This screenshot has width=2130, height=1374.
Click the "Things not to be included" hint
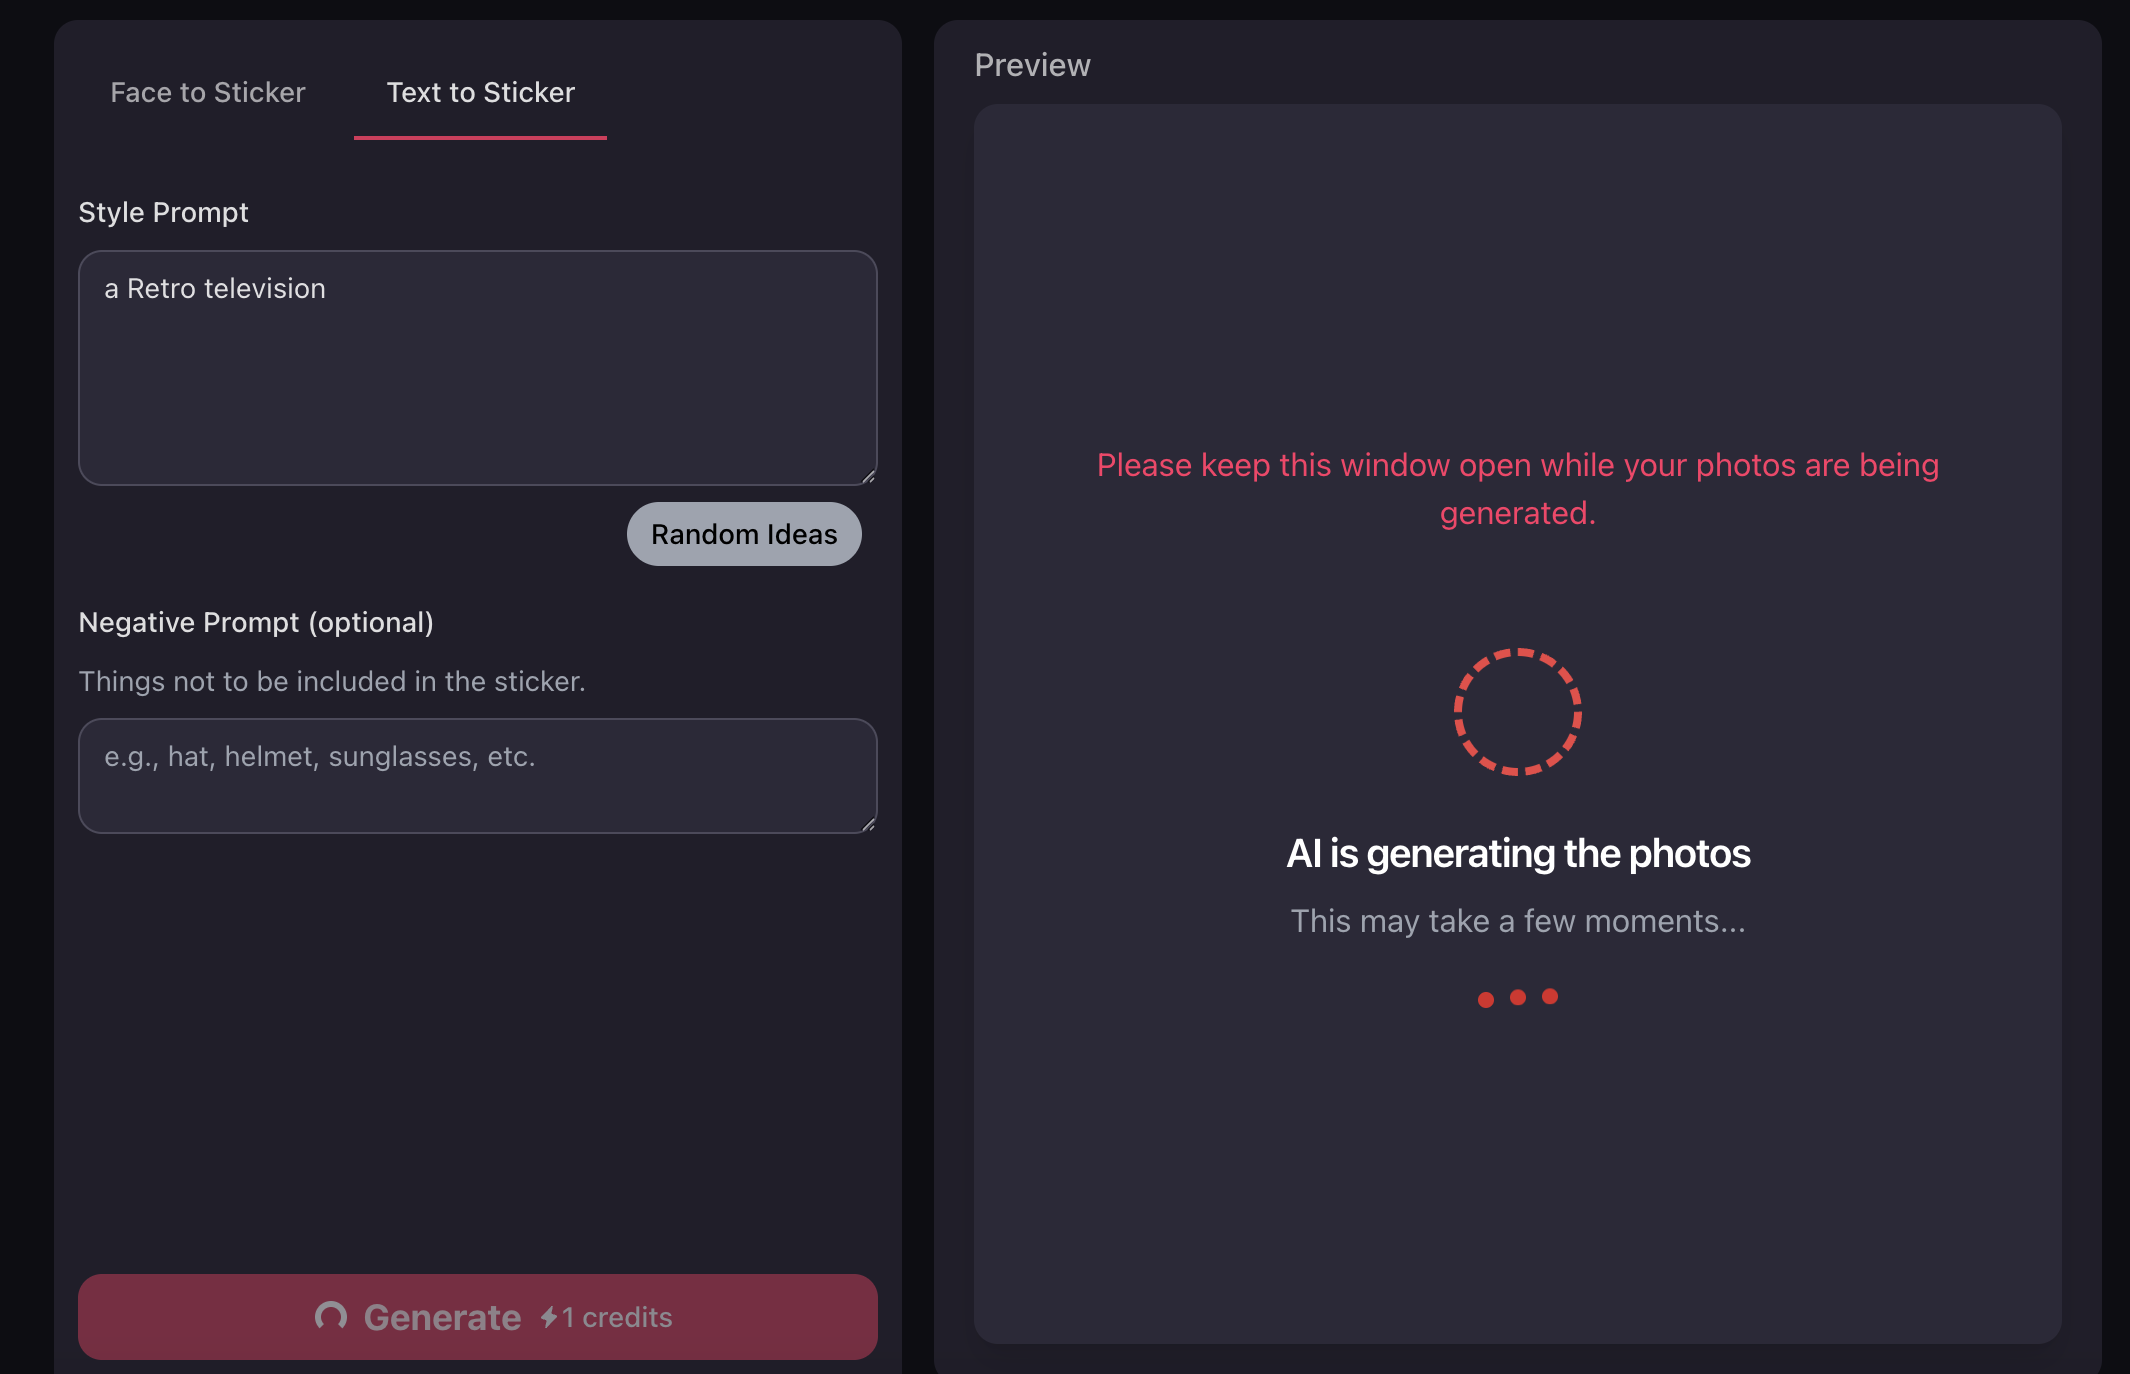[x=332, y=681]
